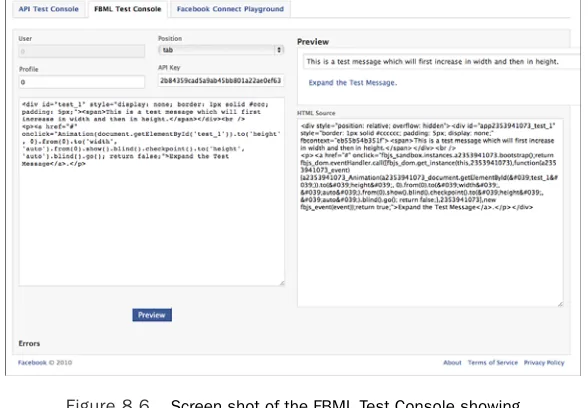The height and width of the screenshot is (408, 588).
Task: Click the API Key label
Action: click(169, 68)
